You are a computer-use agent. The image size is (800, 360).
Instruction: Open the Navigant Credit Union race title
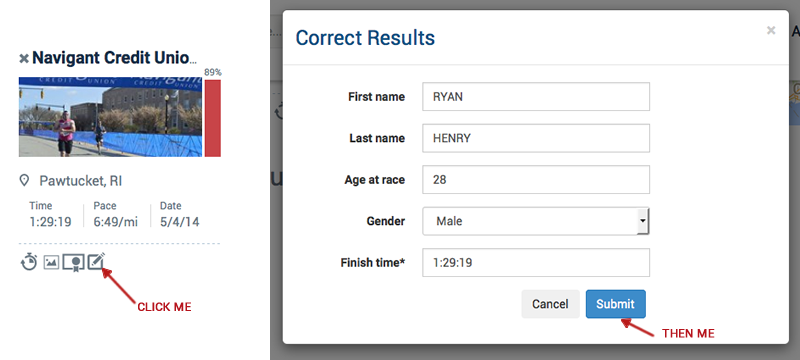point(114,58)
